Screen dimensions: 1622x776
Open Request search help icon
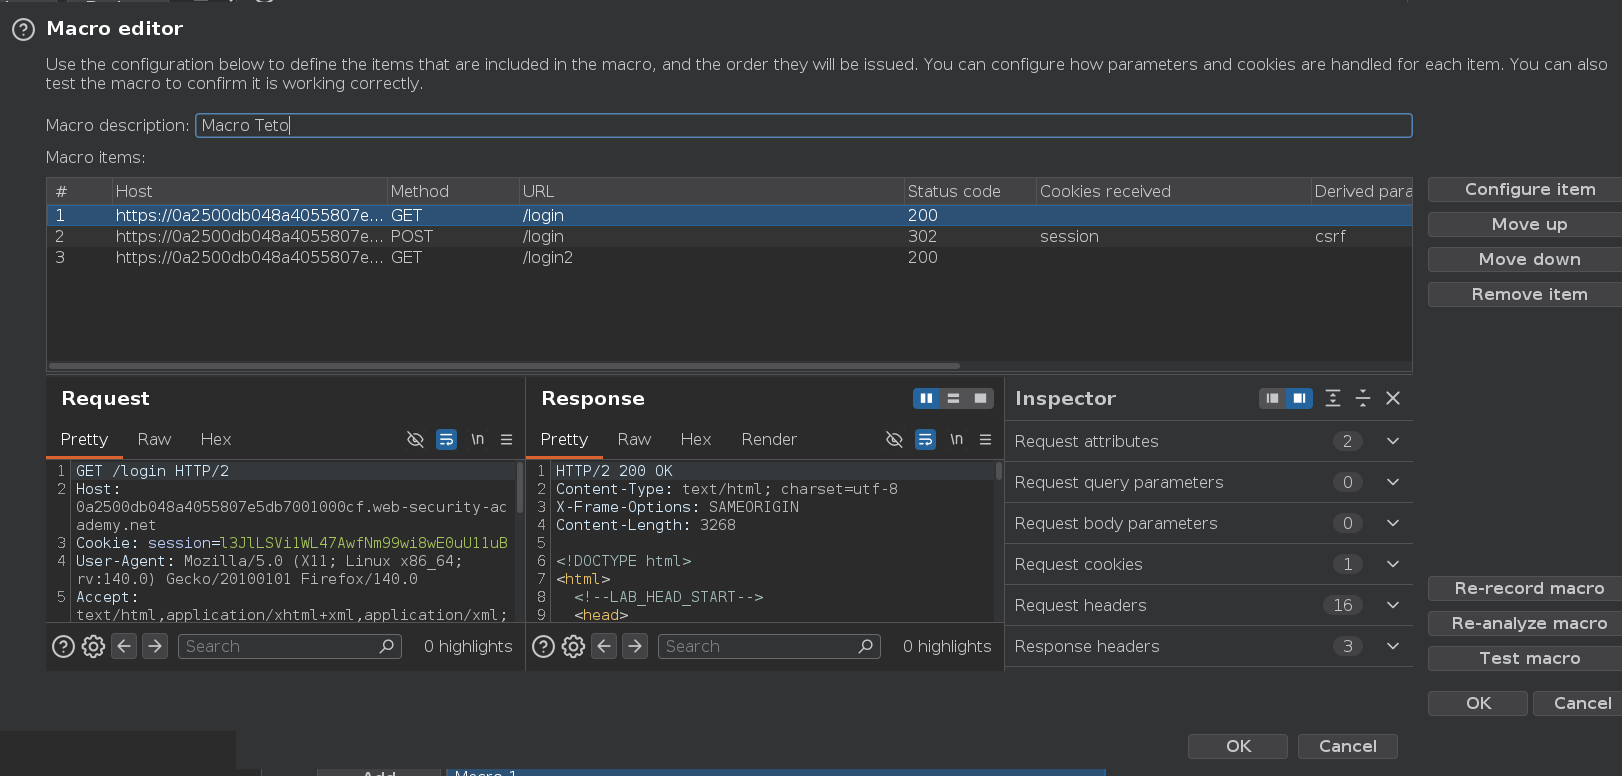(x=63, y=647)
